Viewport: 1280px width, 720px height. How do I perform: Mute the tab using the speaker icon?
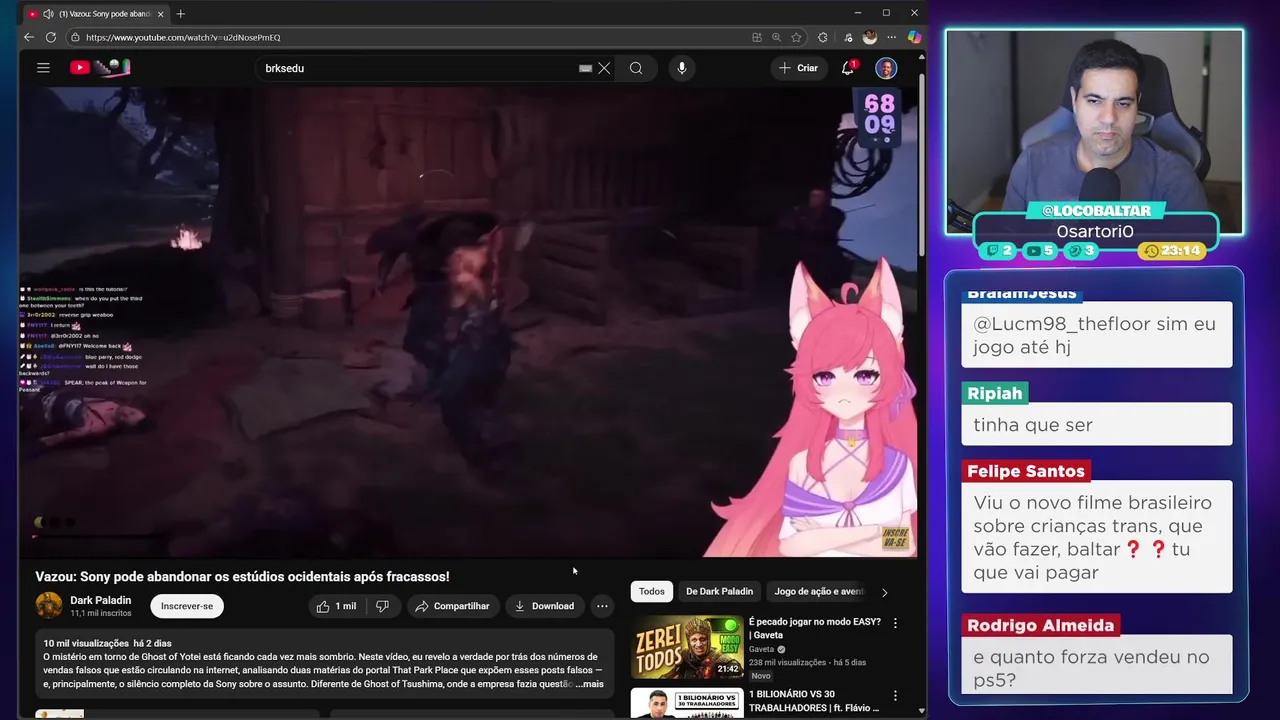click(x=49, y=14)
